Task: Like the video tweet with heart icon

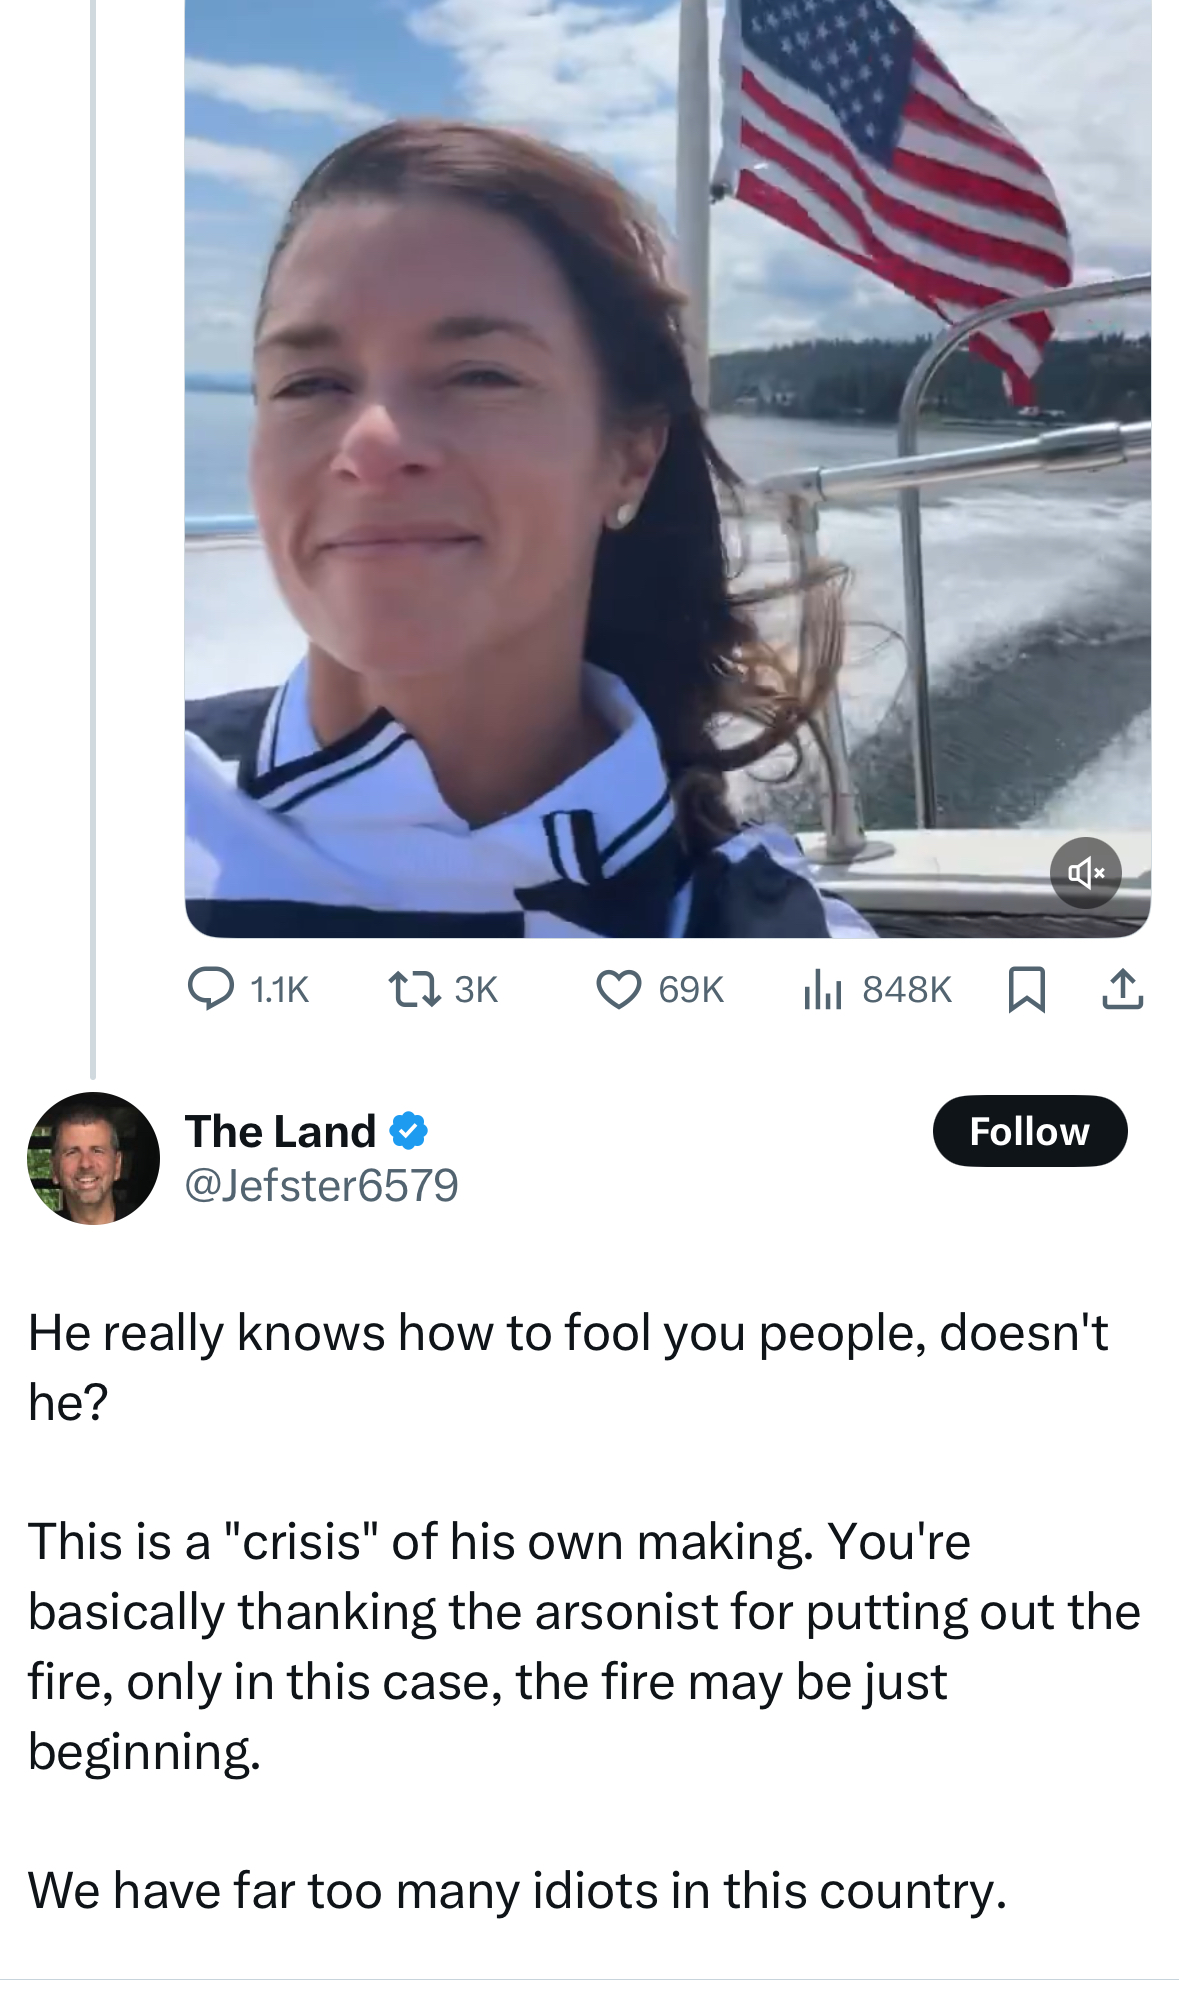Action: tap(619, 989)
